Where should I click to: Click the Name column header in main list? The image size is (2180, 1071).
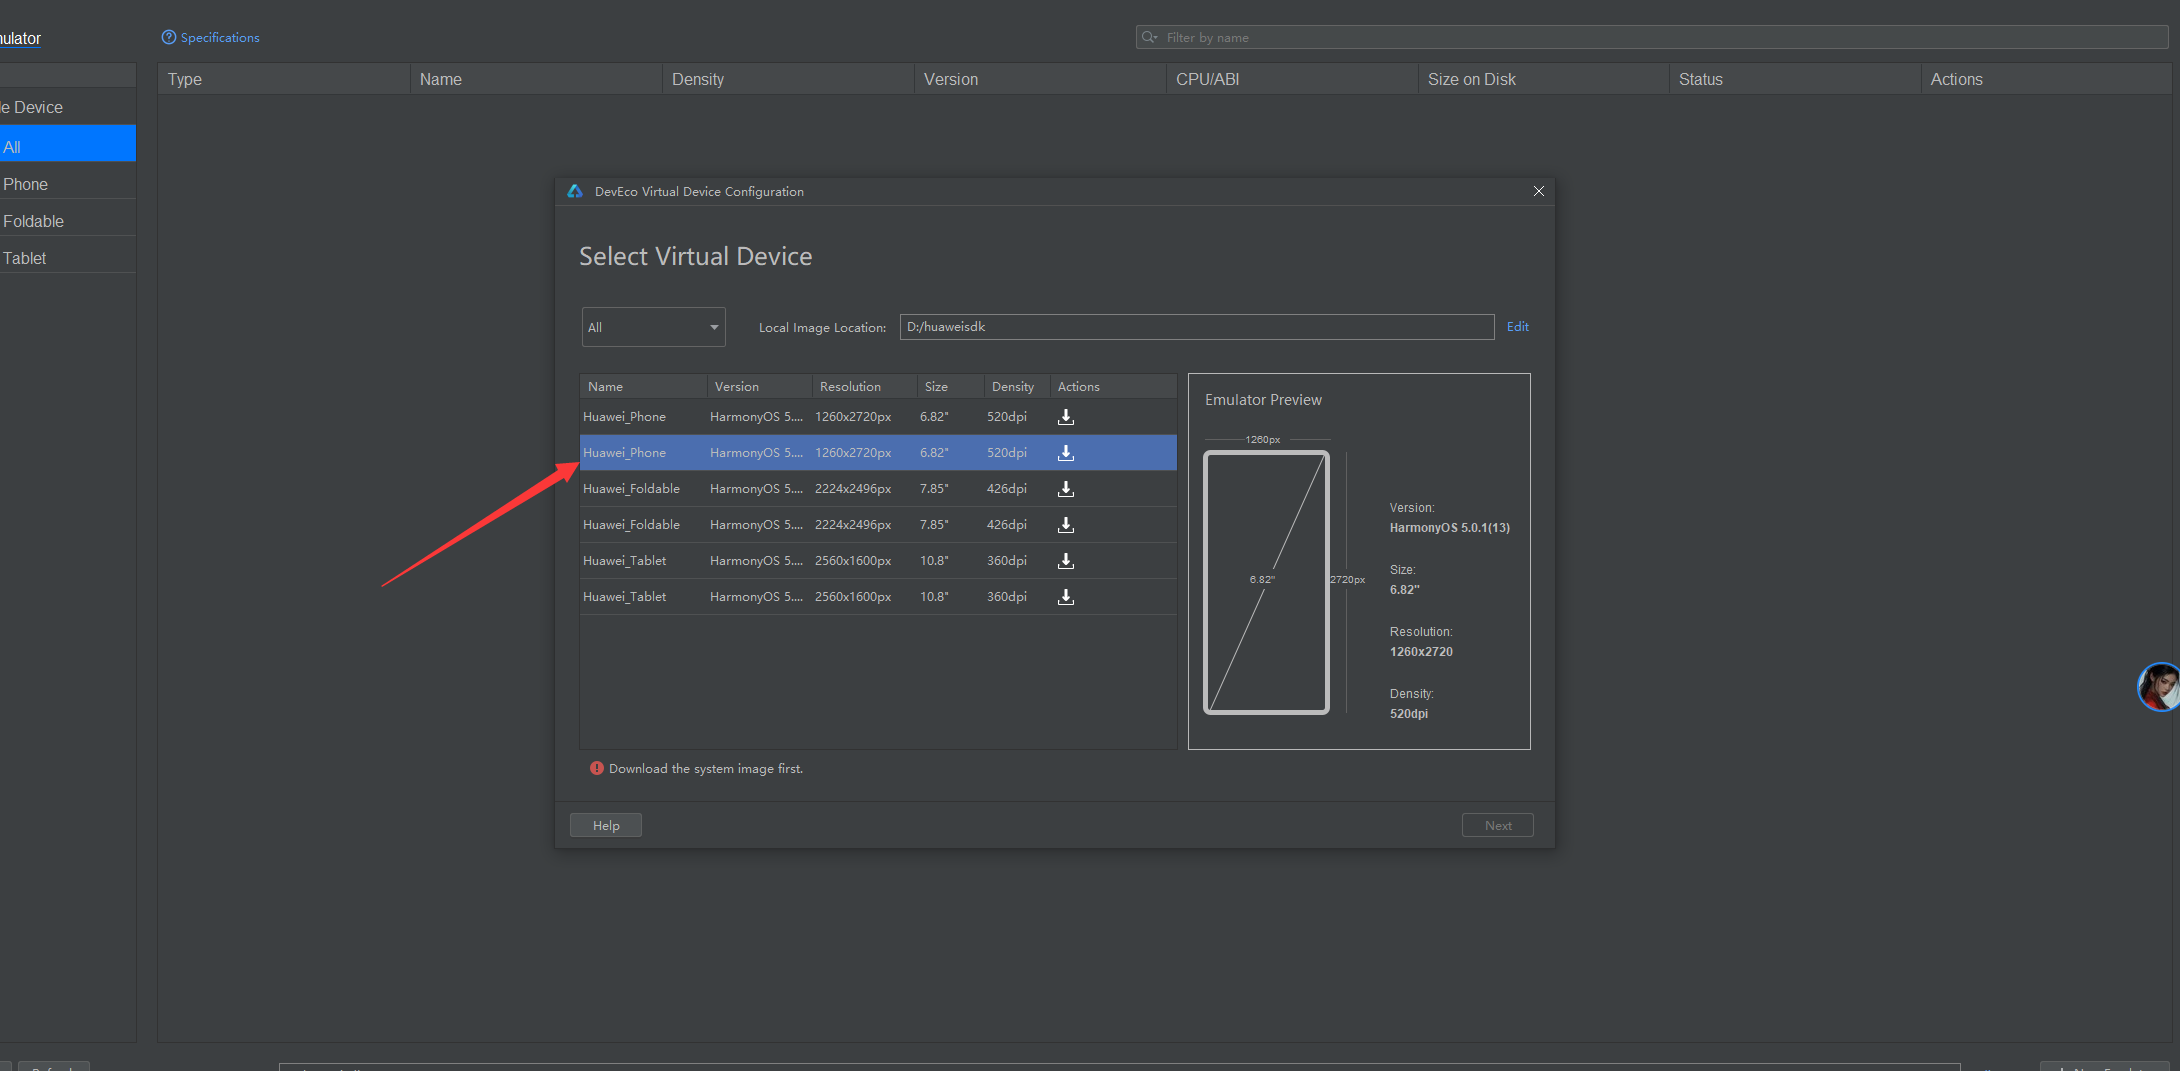click(536, 79)
